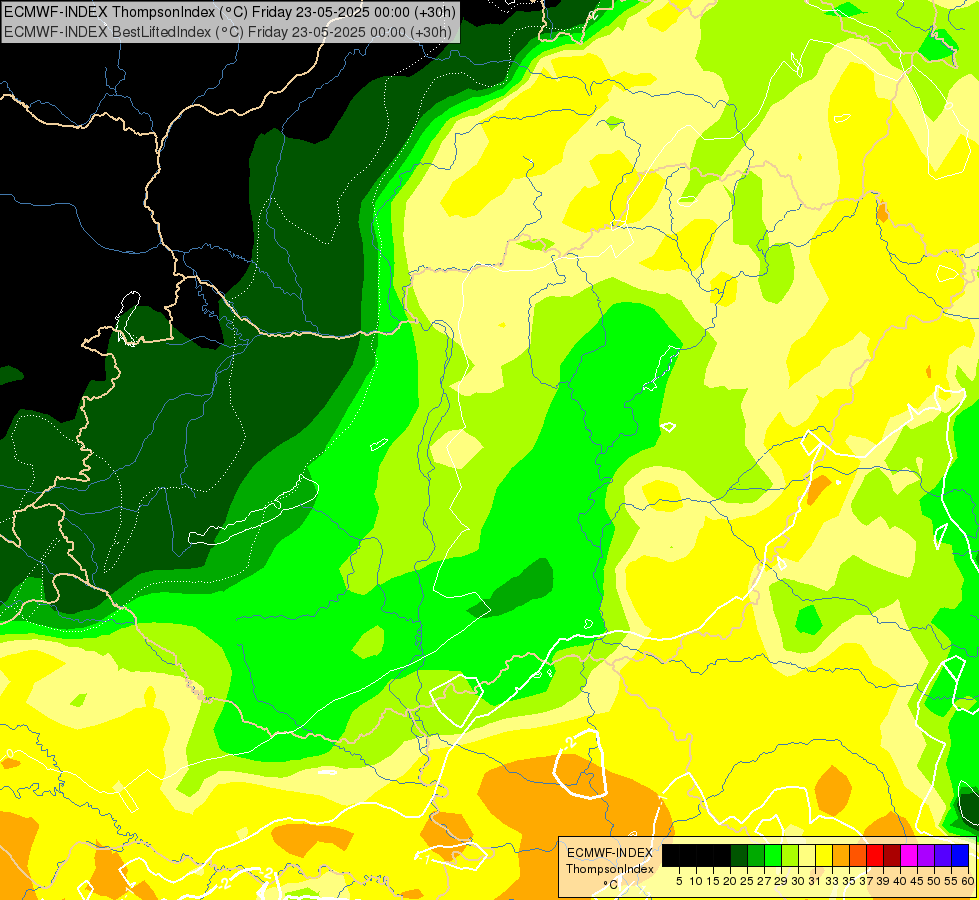Click the legend tick label 35
Viewport: 979px width, 900px height.
[850, 881]
